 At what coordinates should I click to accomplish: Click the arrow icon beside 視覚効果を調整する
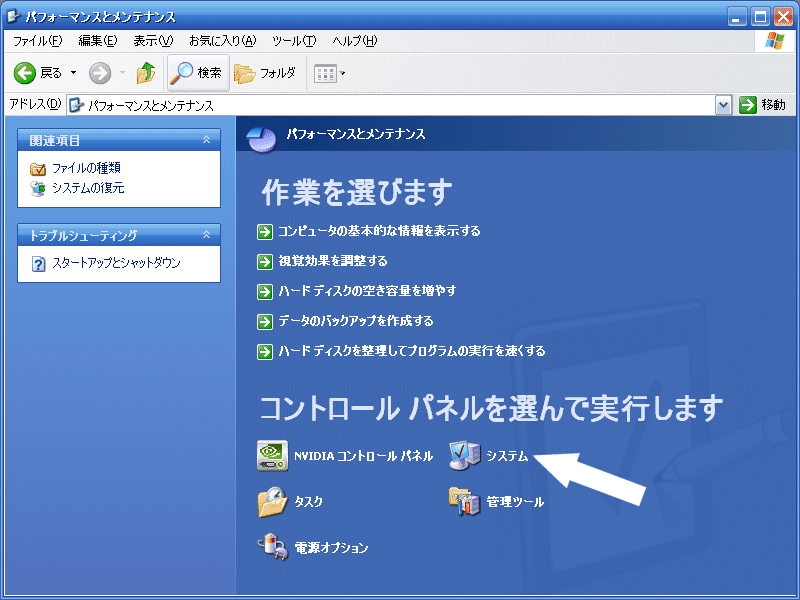265,262
